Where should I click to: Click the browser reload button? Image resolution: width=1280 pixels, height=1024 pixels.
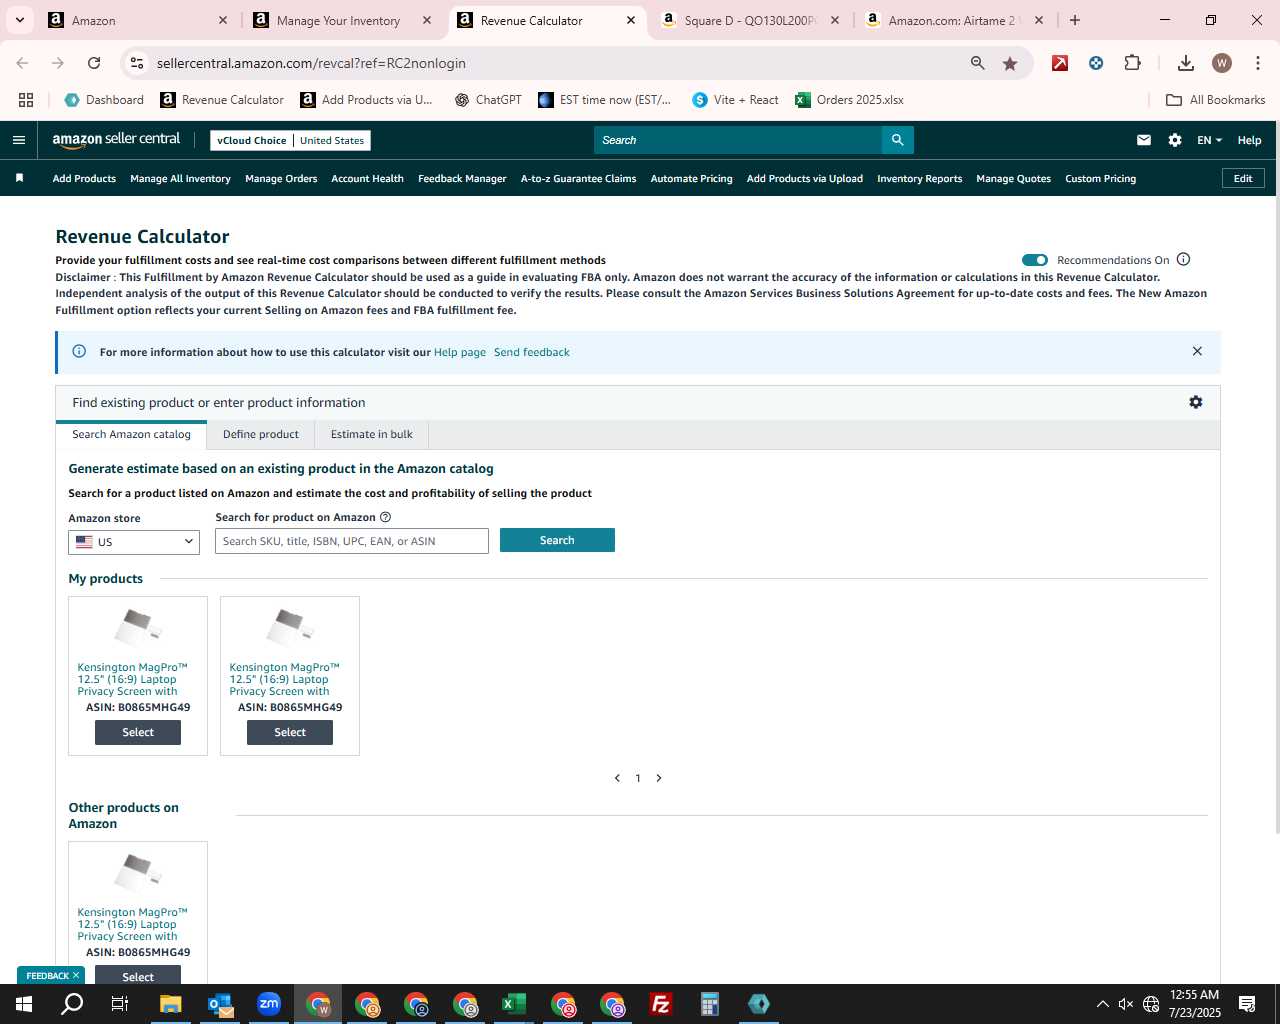click(94, 63)
